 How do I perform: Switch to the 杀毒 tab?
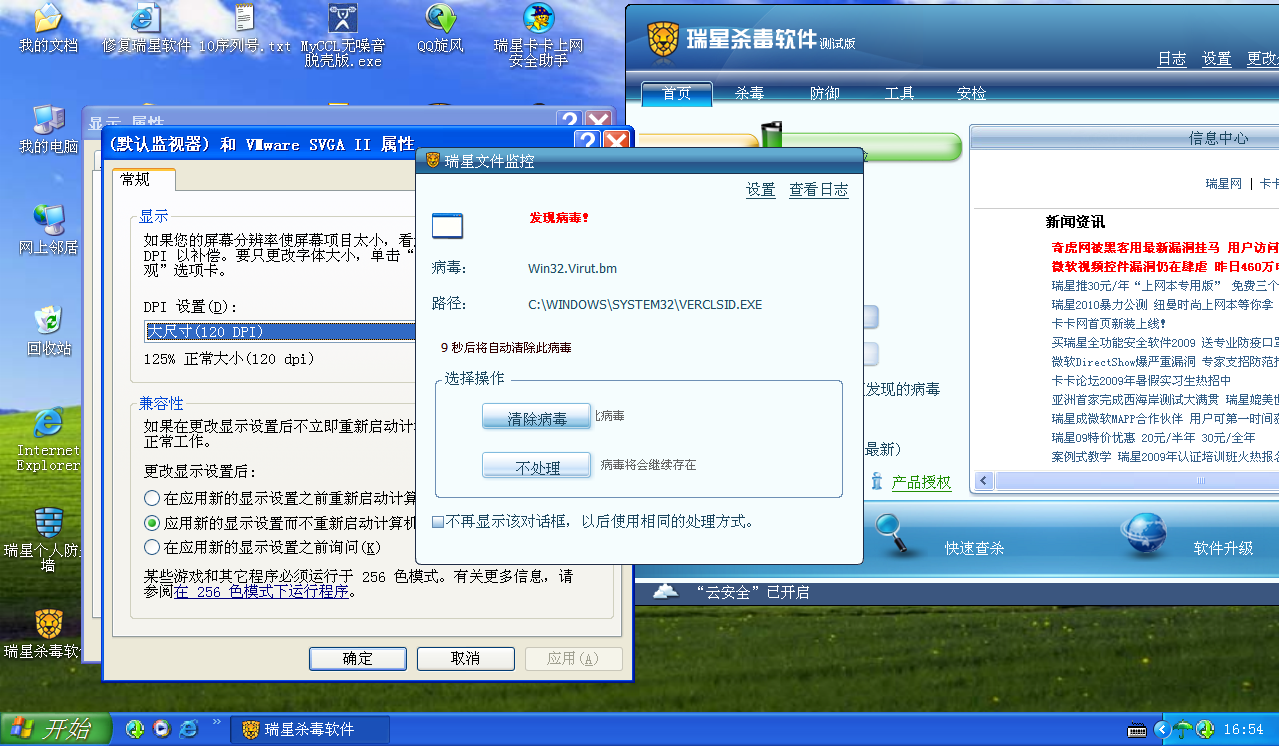point(750,93)
